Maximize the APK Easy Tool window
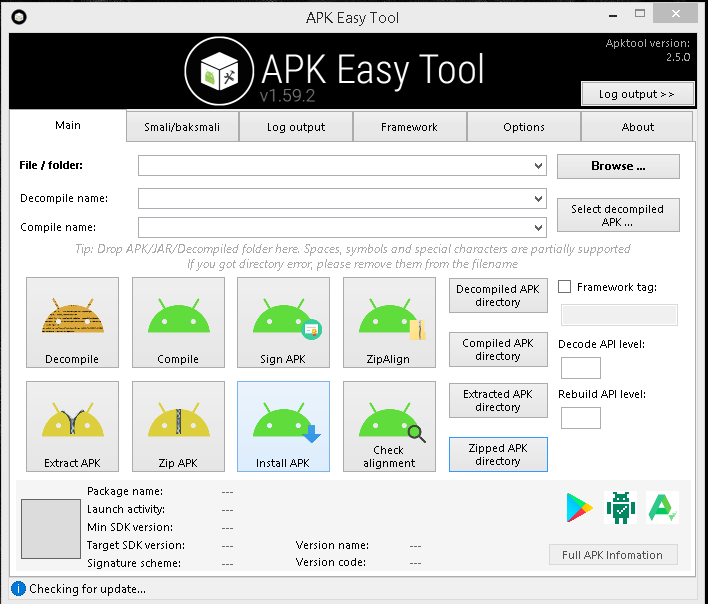This screenshot has height=604, width=708. pos(640,14)
